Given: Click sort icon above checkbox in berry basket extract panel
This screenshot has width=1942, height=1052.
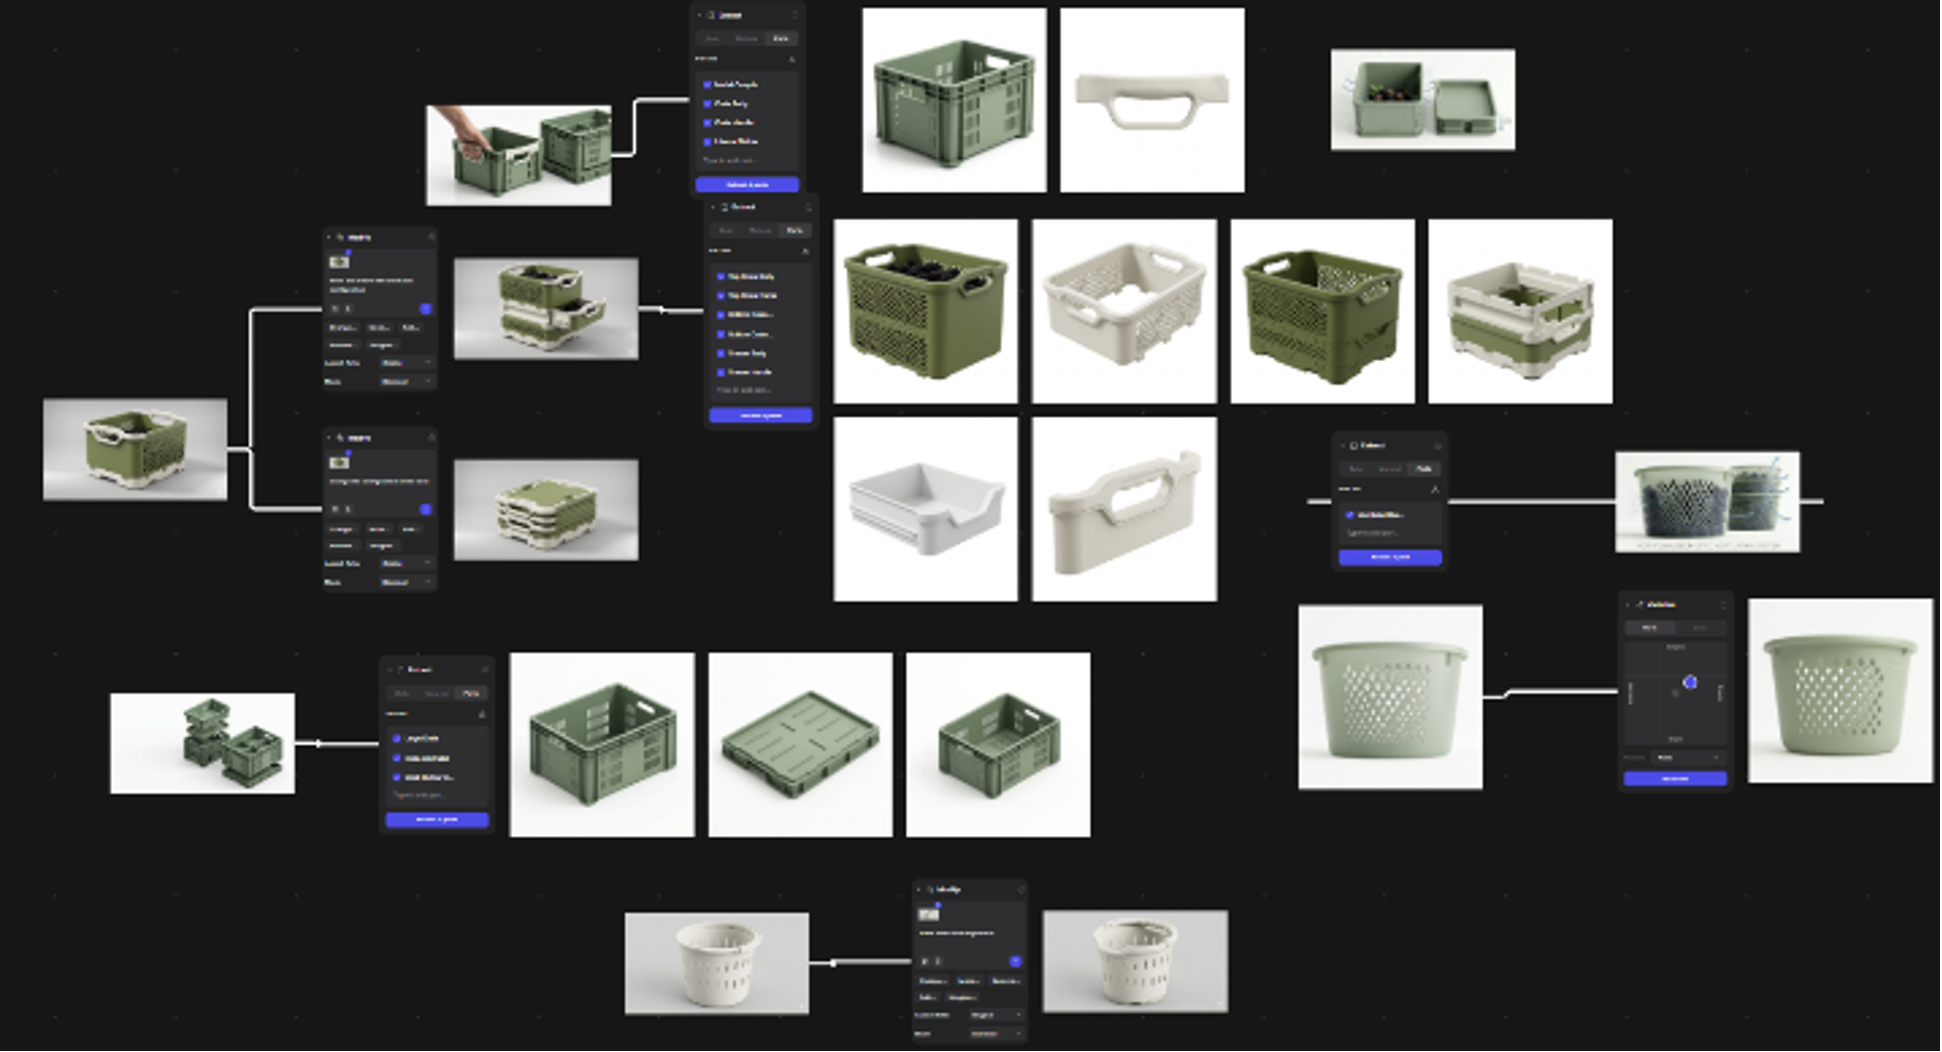Looking at the screenshot, I should [x=1435, y=489].
